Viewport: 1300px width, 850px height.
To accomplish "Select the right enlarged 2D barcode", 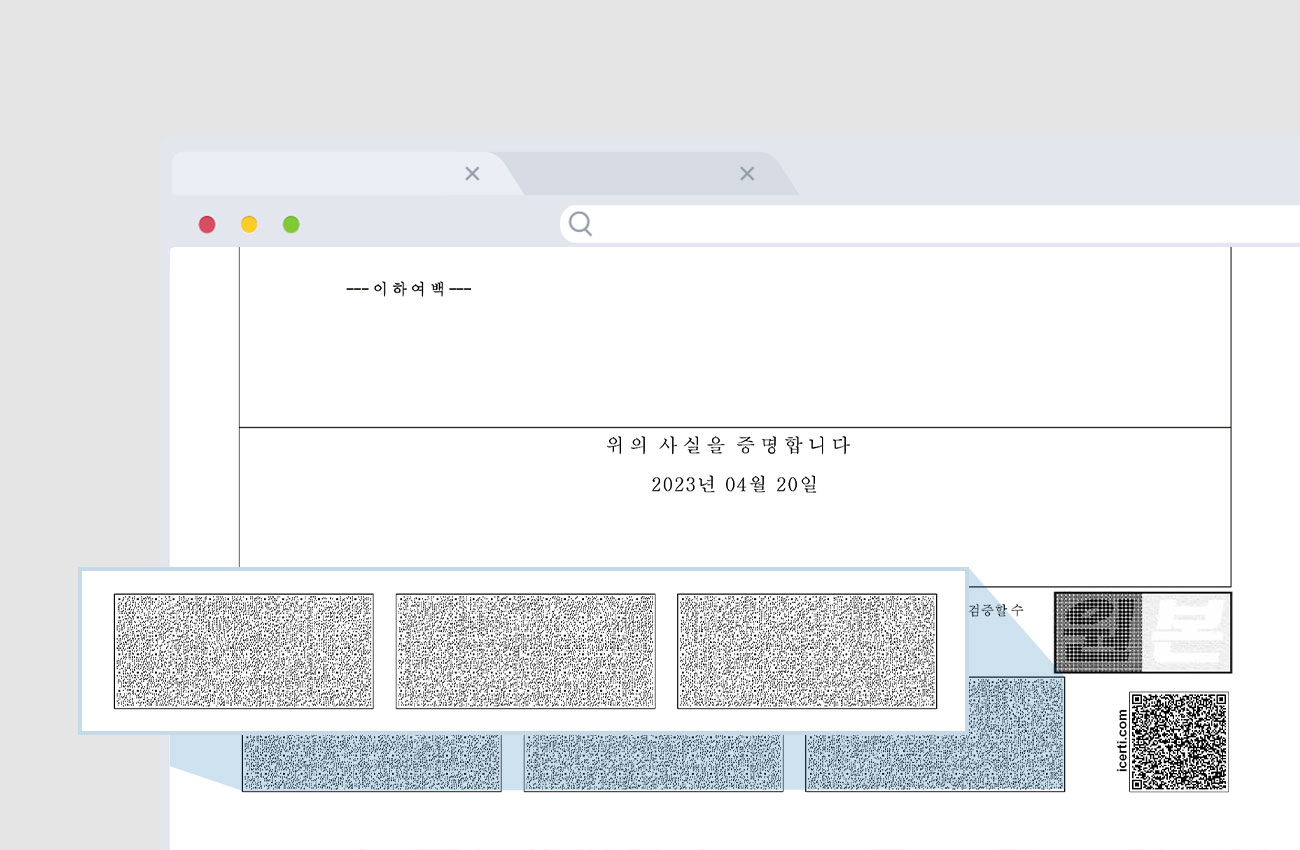I will click(807, 651).
